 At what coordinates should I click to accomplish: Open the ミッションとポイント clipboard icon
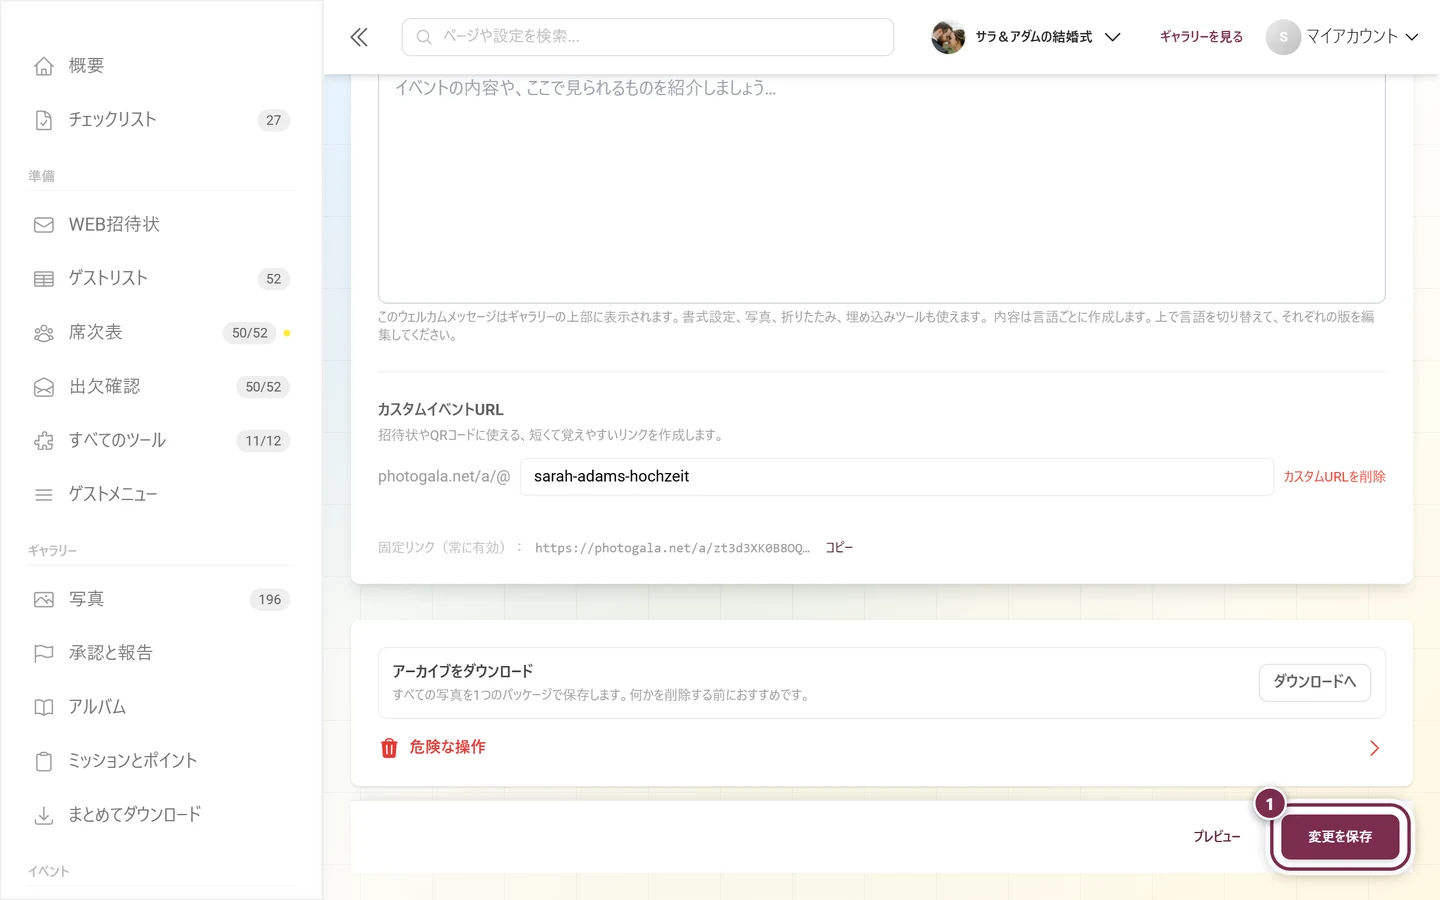tap(44, 762)
